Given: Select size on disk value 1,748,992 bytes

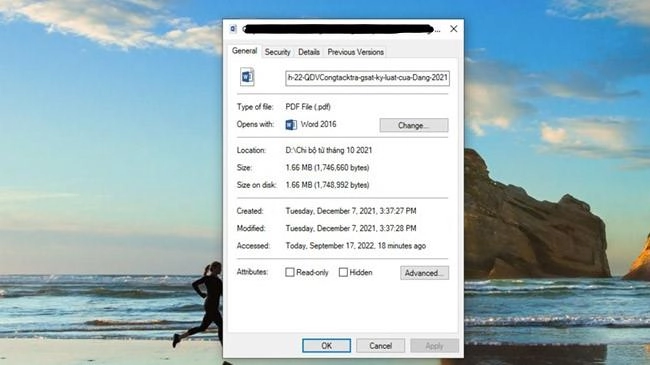Looking at the screenshot, I should (327, 185).
